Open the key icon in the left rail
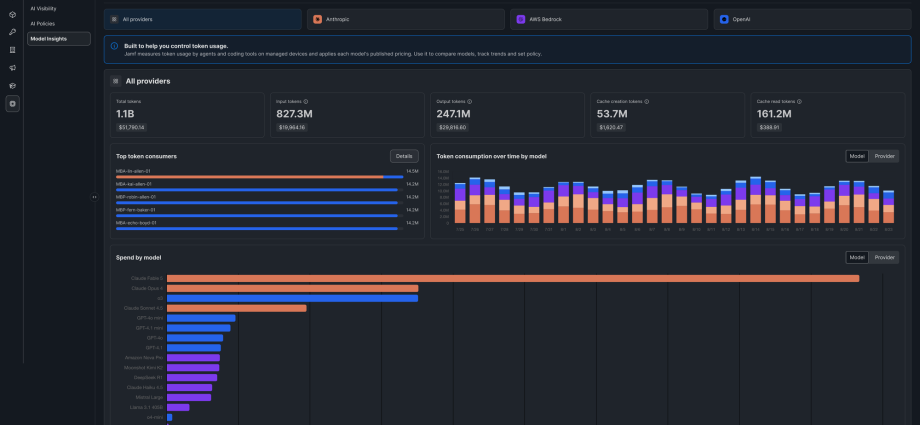The height and width of the screenshot is (425, 920). coord(12,32)
